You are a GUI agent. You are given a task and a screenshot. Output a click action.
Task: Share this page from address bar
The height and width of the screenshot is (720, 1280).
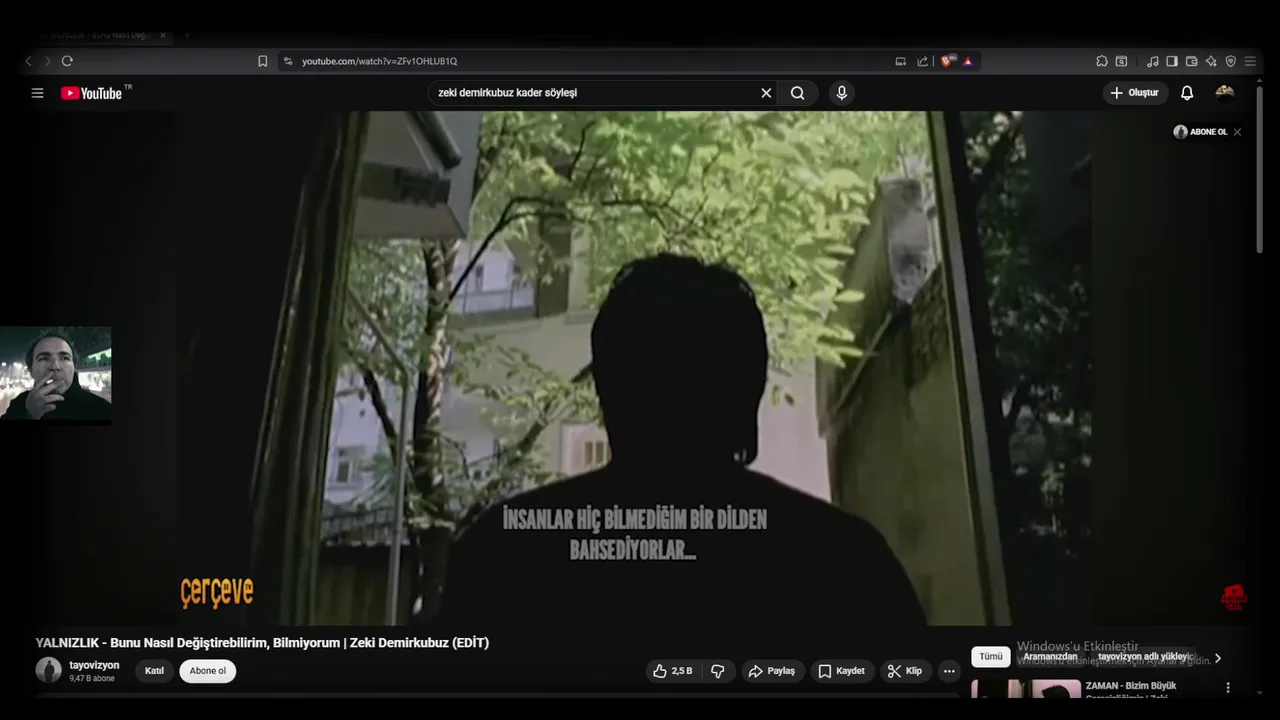pos(922,61)
